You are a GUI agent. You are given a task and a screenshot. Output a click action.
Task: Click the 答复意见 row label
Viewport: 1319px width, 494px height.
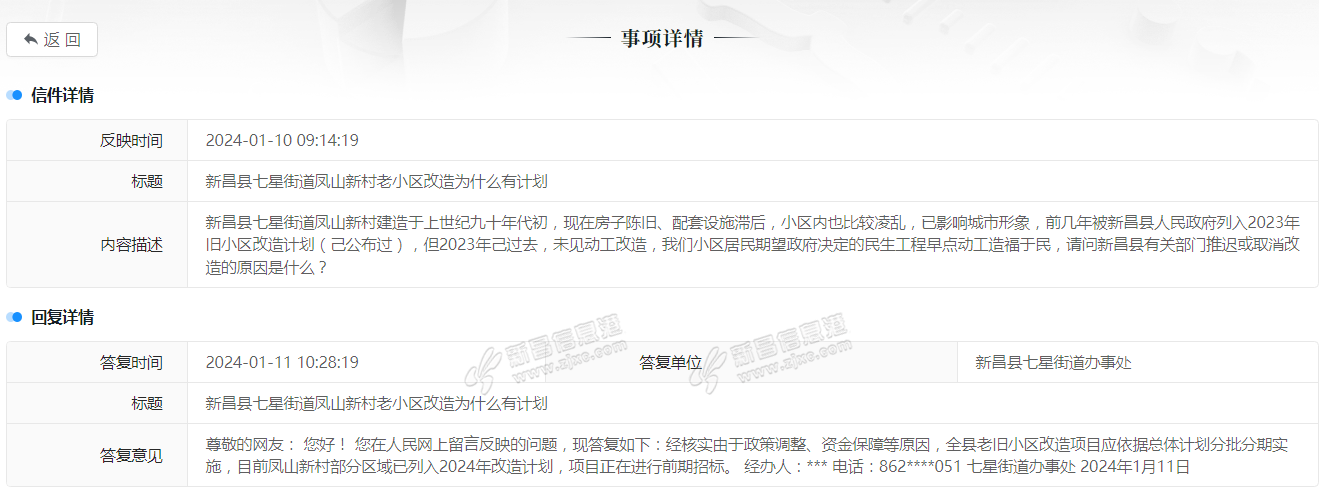click(x=130, y=456)
